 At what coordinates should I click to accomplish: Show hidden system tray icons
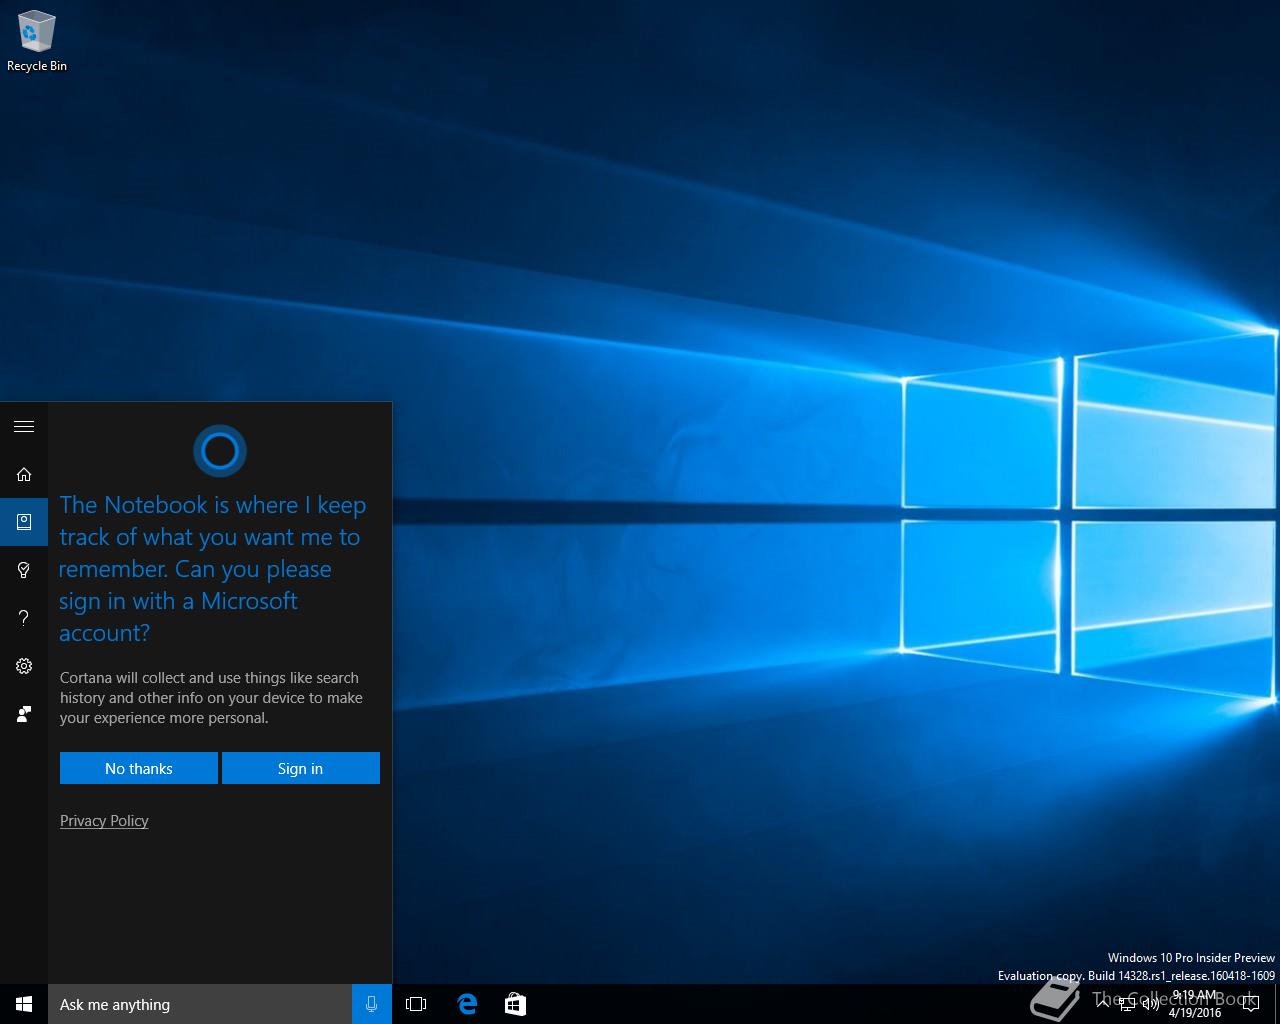pyautogui.click(x=1103, y=1004)
